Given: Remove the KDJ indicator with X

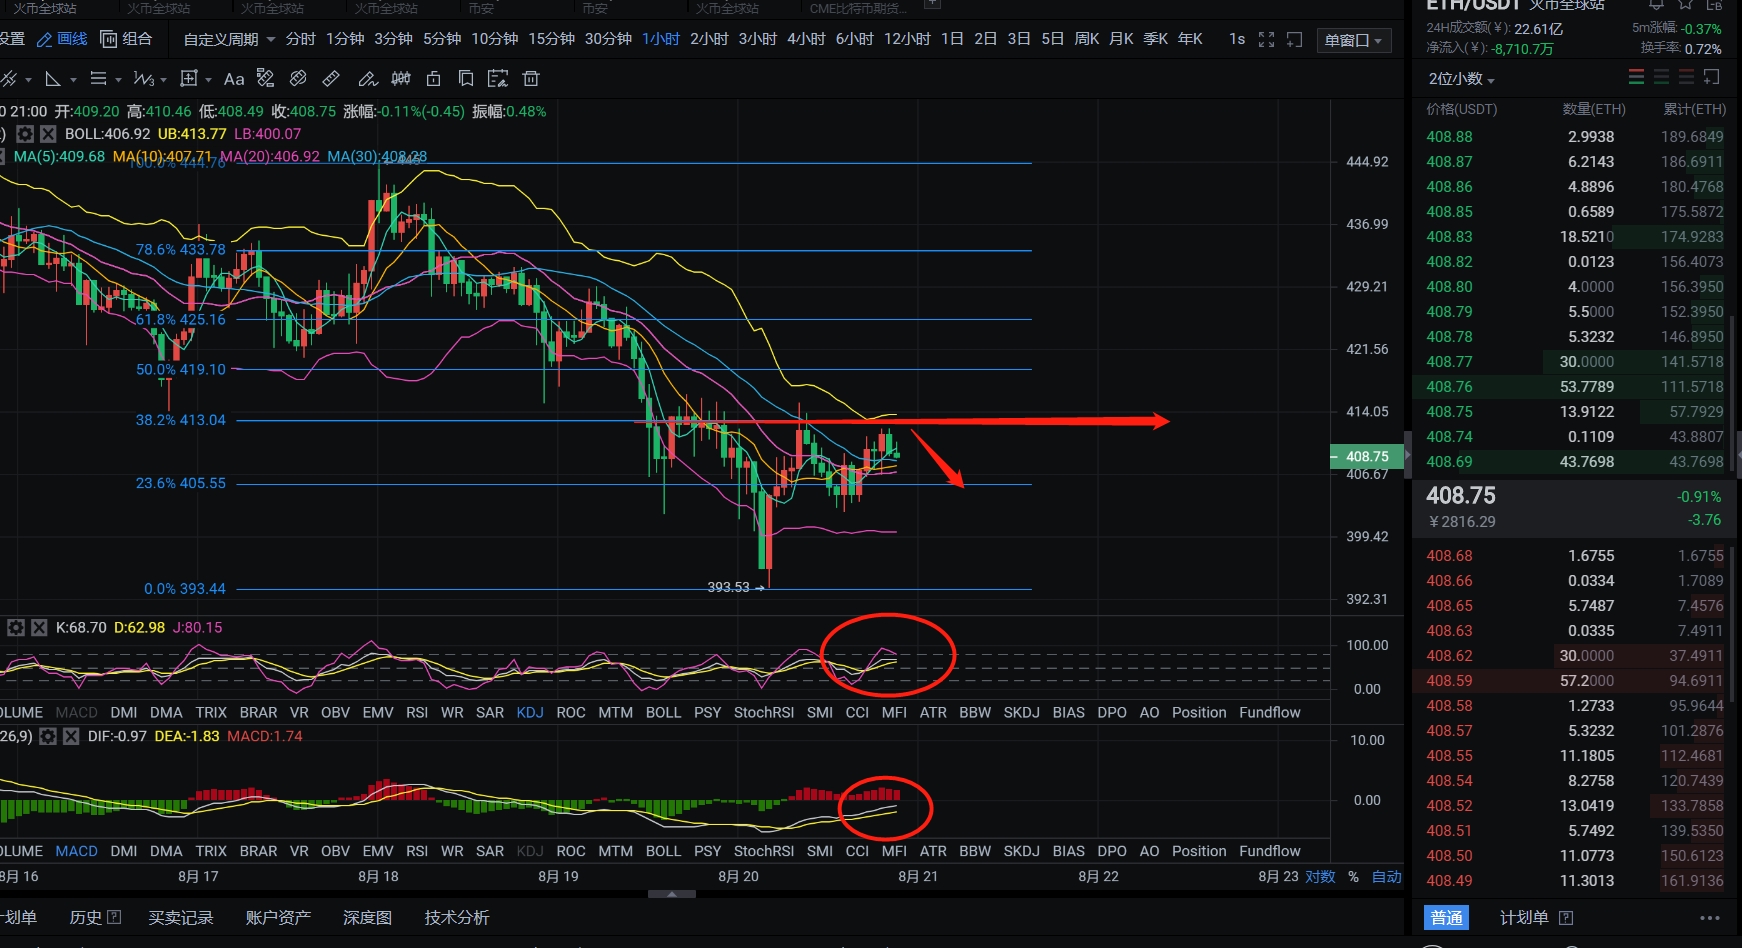Looking at the screenshot, I should pyautogui.click(x=39, y=628).
